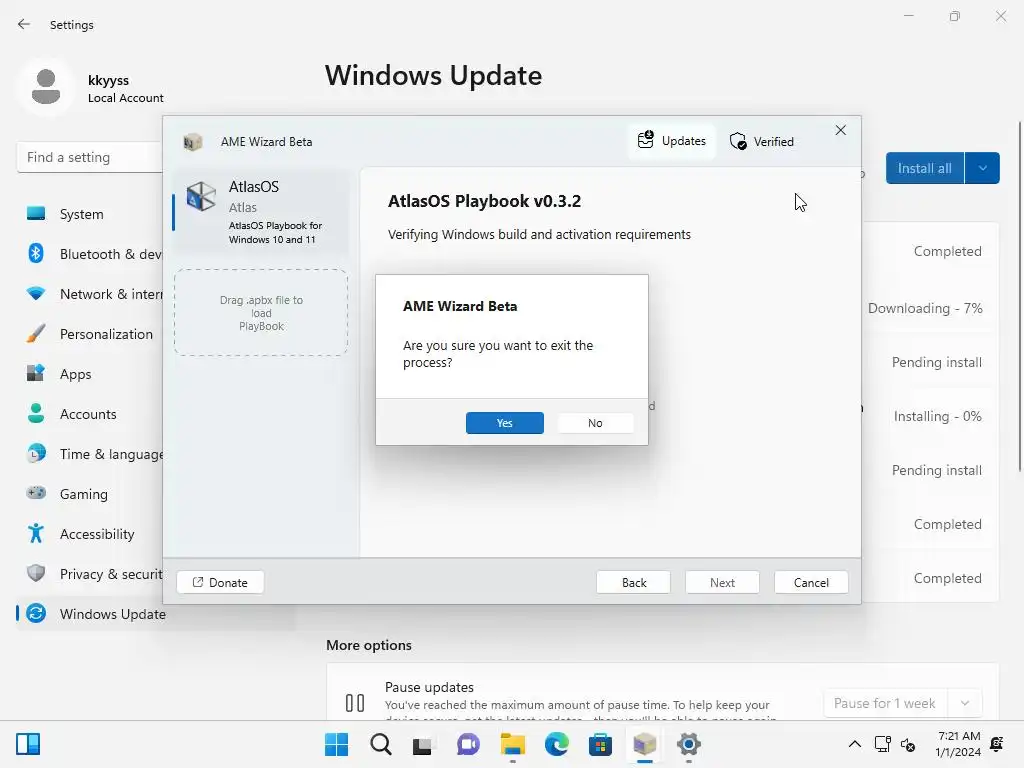The width and height of the screenshot is (1024, 768).
Task: Click the Gaming controller icon
Action: point(36,492)
